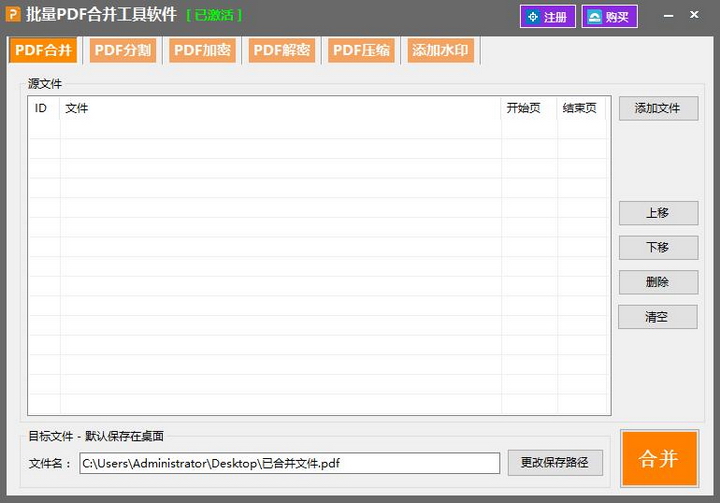
Task: Open the 注册 registration button
Action: tap(547, 17)
